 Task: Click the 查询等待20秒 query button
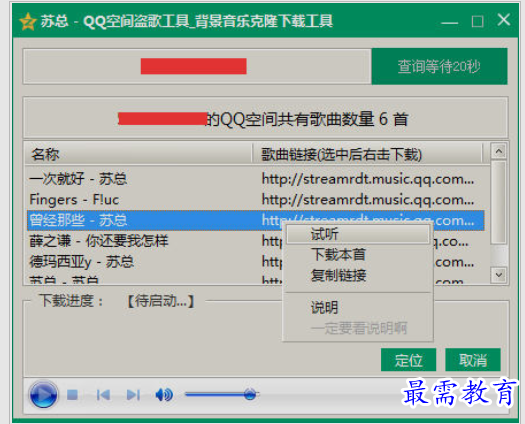tap(439, 66)
